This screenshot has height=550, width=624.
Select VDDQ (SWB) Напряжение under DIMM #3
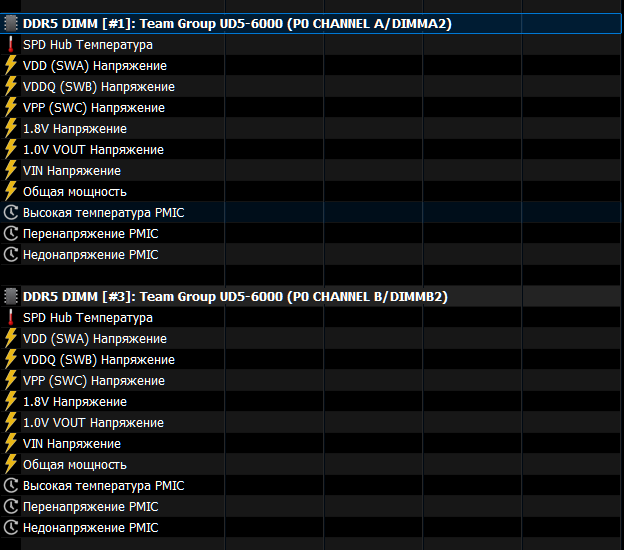coord(99,360)
